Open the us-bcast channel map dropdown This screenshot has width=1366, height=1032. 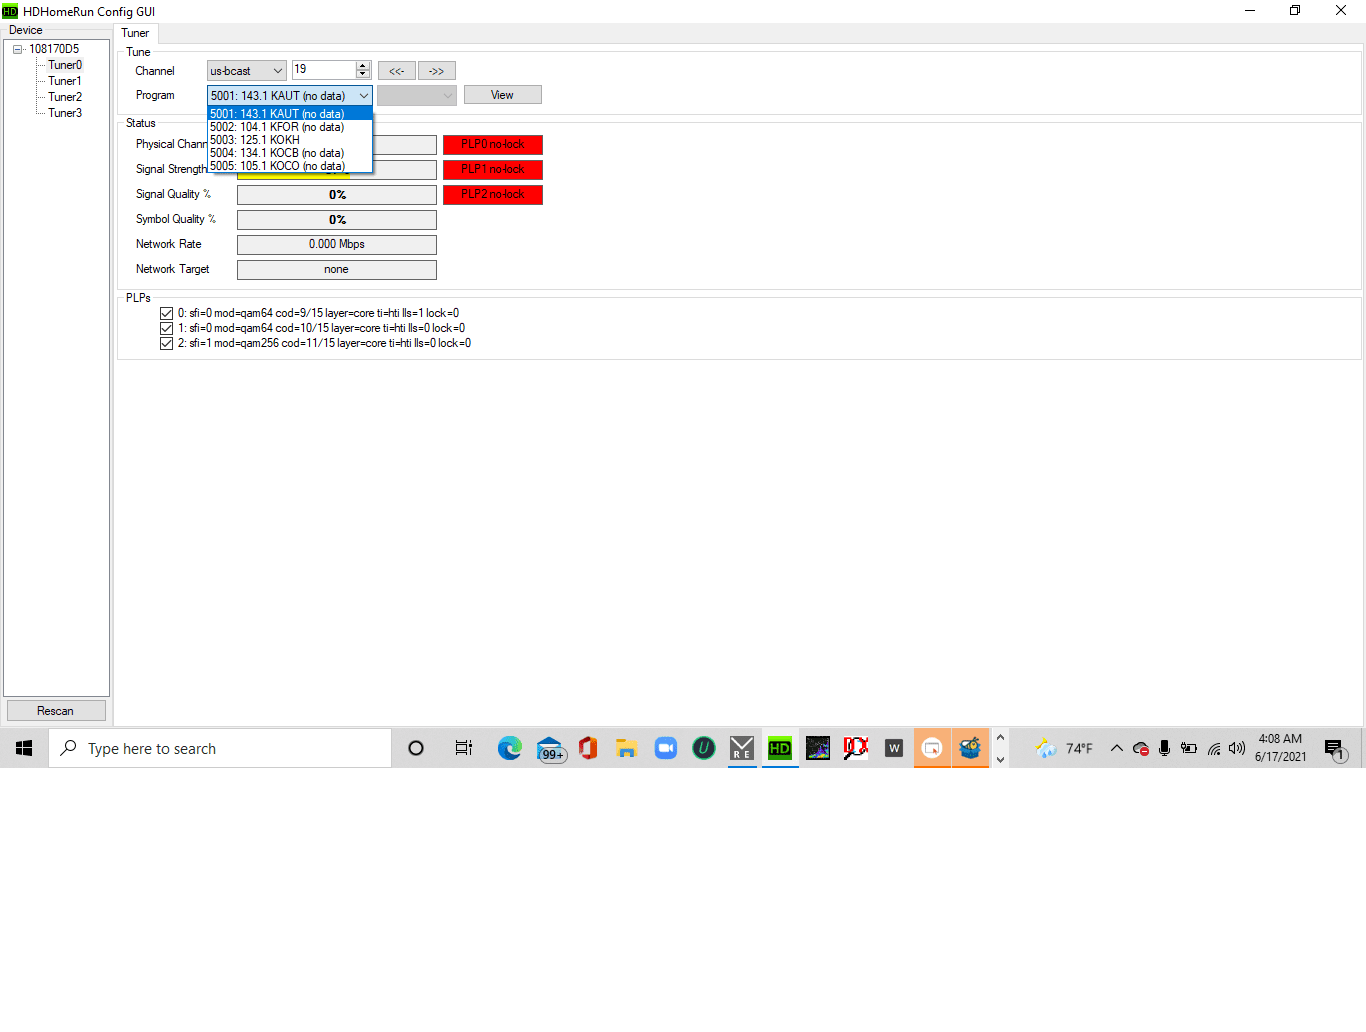click(x=247, y=71)
